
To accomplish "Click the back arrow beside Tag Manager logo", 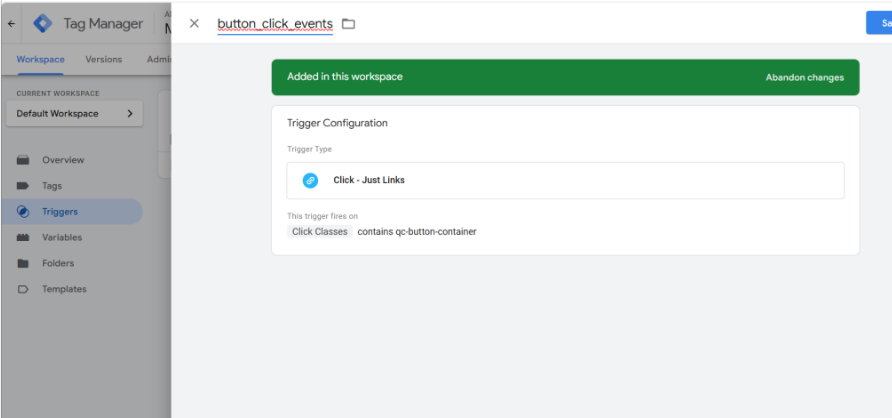I will point(11,23).
